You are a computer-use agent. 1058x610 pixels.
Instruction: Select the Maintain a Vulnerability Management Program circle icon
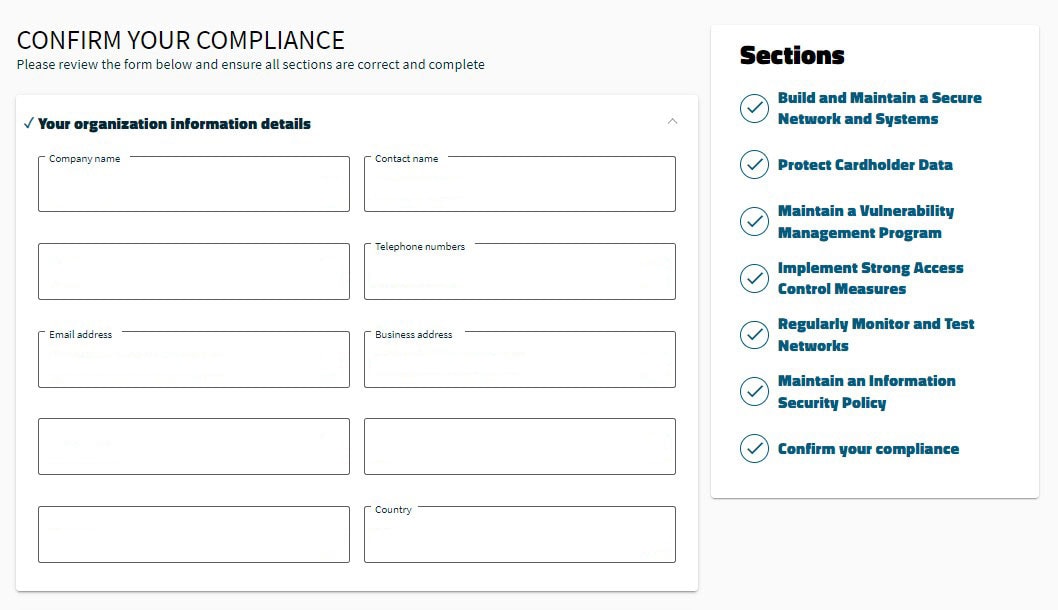coord(755,221)
